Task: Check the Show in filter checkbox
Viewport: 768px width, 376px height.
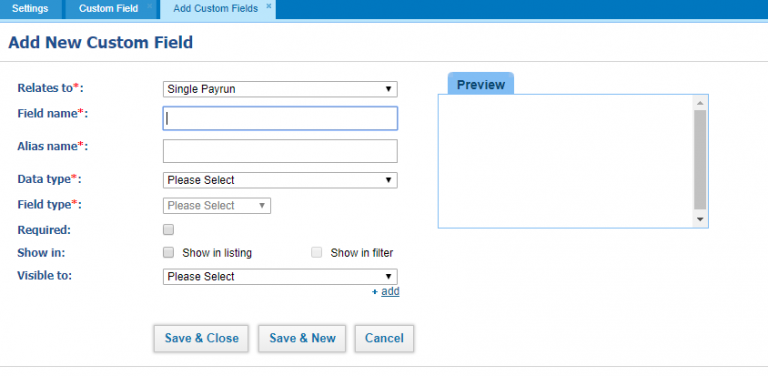Action: click(x=317, y=253)
